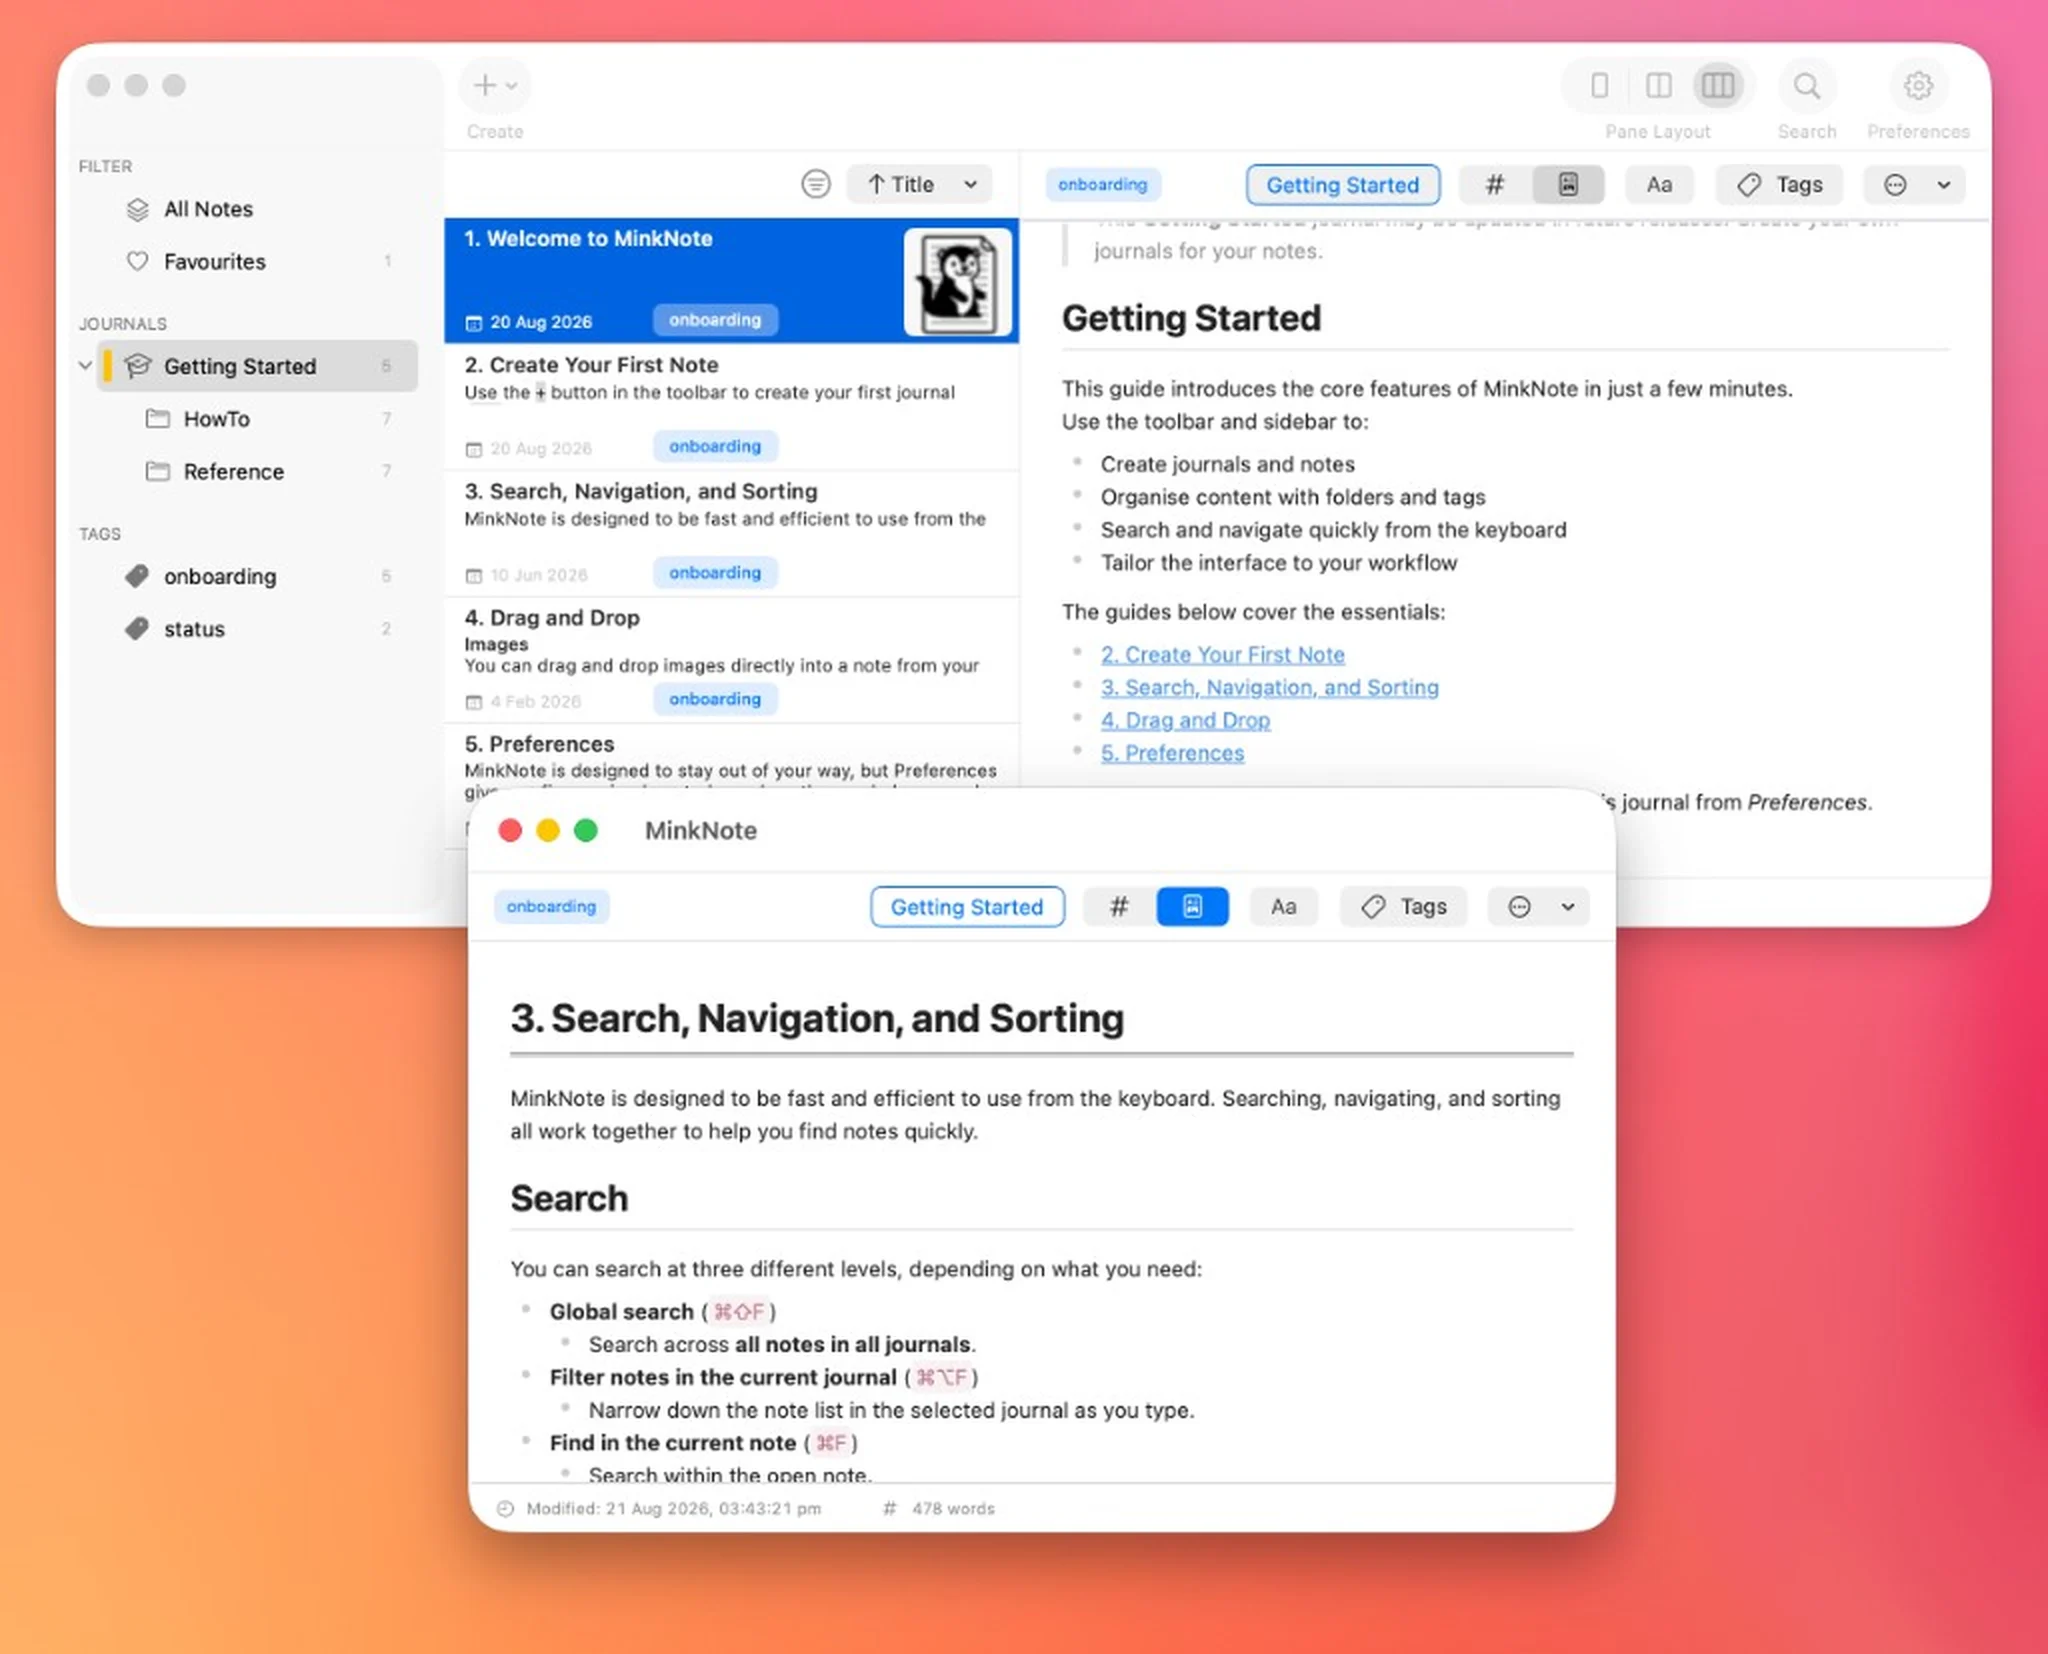
Task: Follow link 4. Drag and Drop
Action: click(1185, 720)
